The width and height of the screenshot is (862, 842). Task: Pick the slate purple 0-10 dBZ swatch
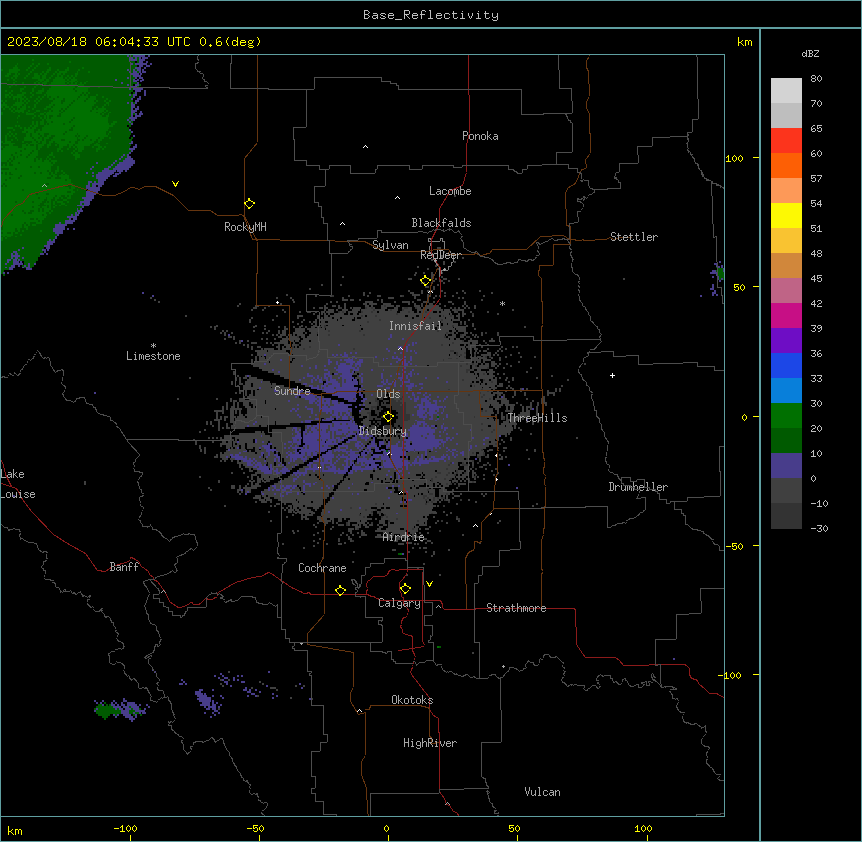tap(786, 466)
